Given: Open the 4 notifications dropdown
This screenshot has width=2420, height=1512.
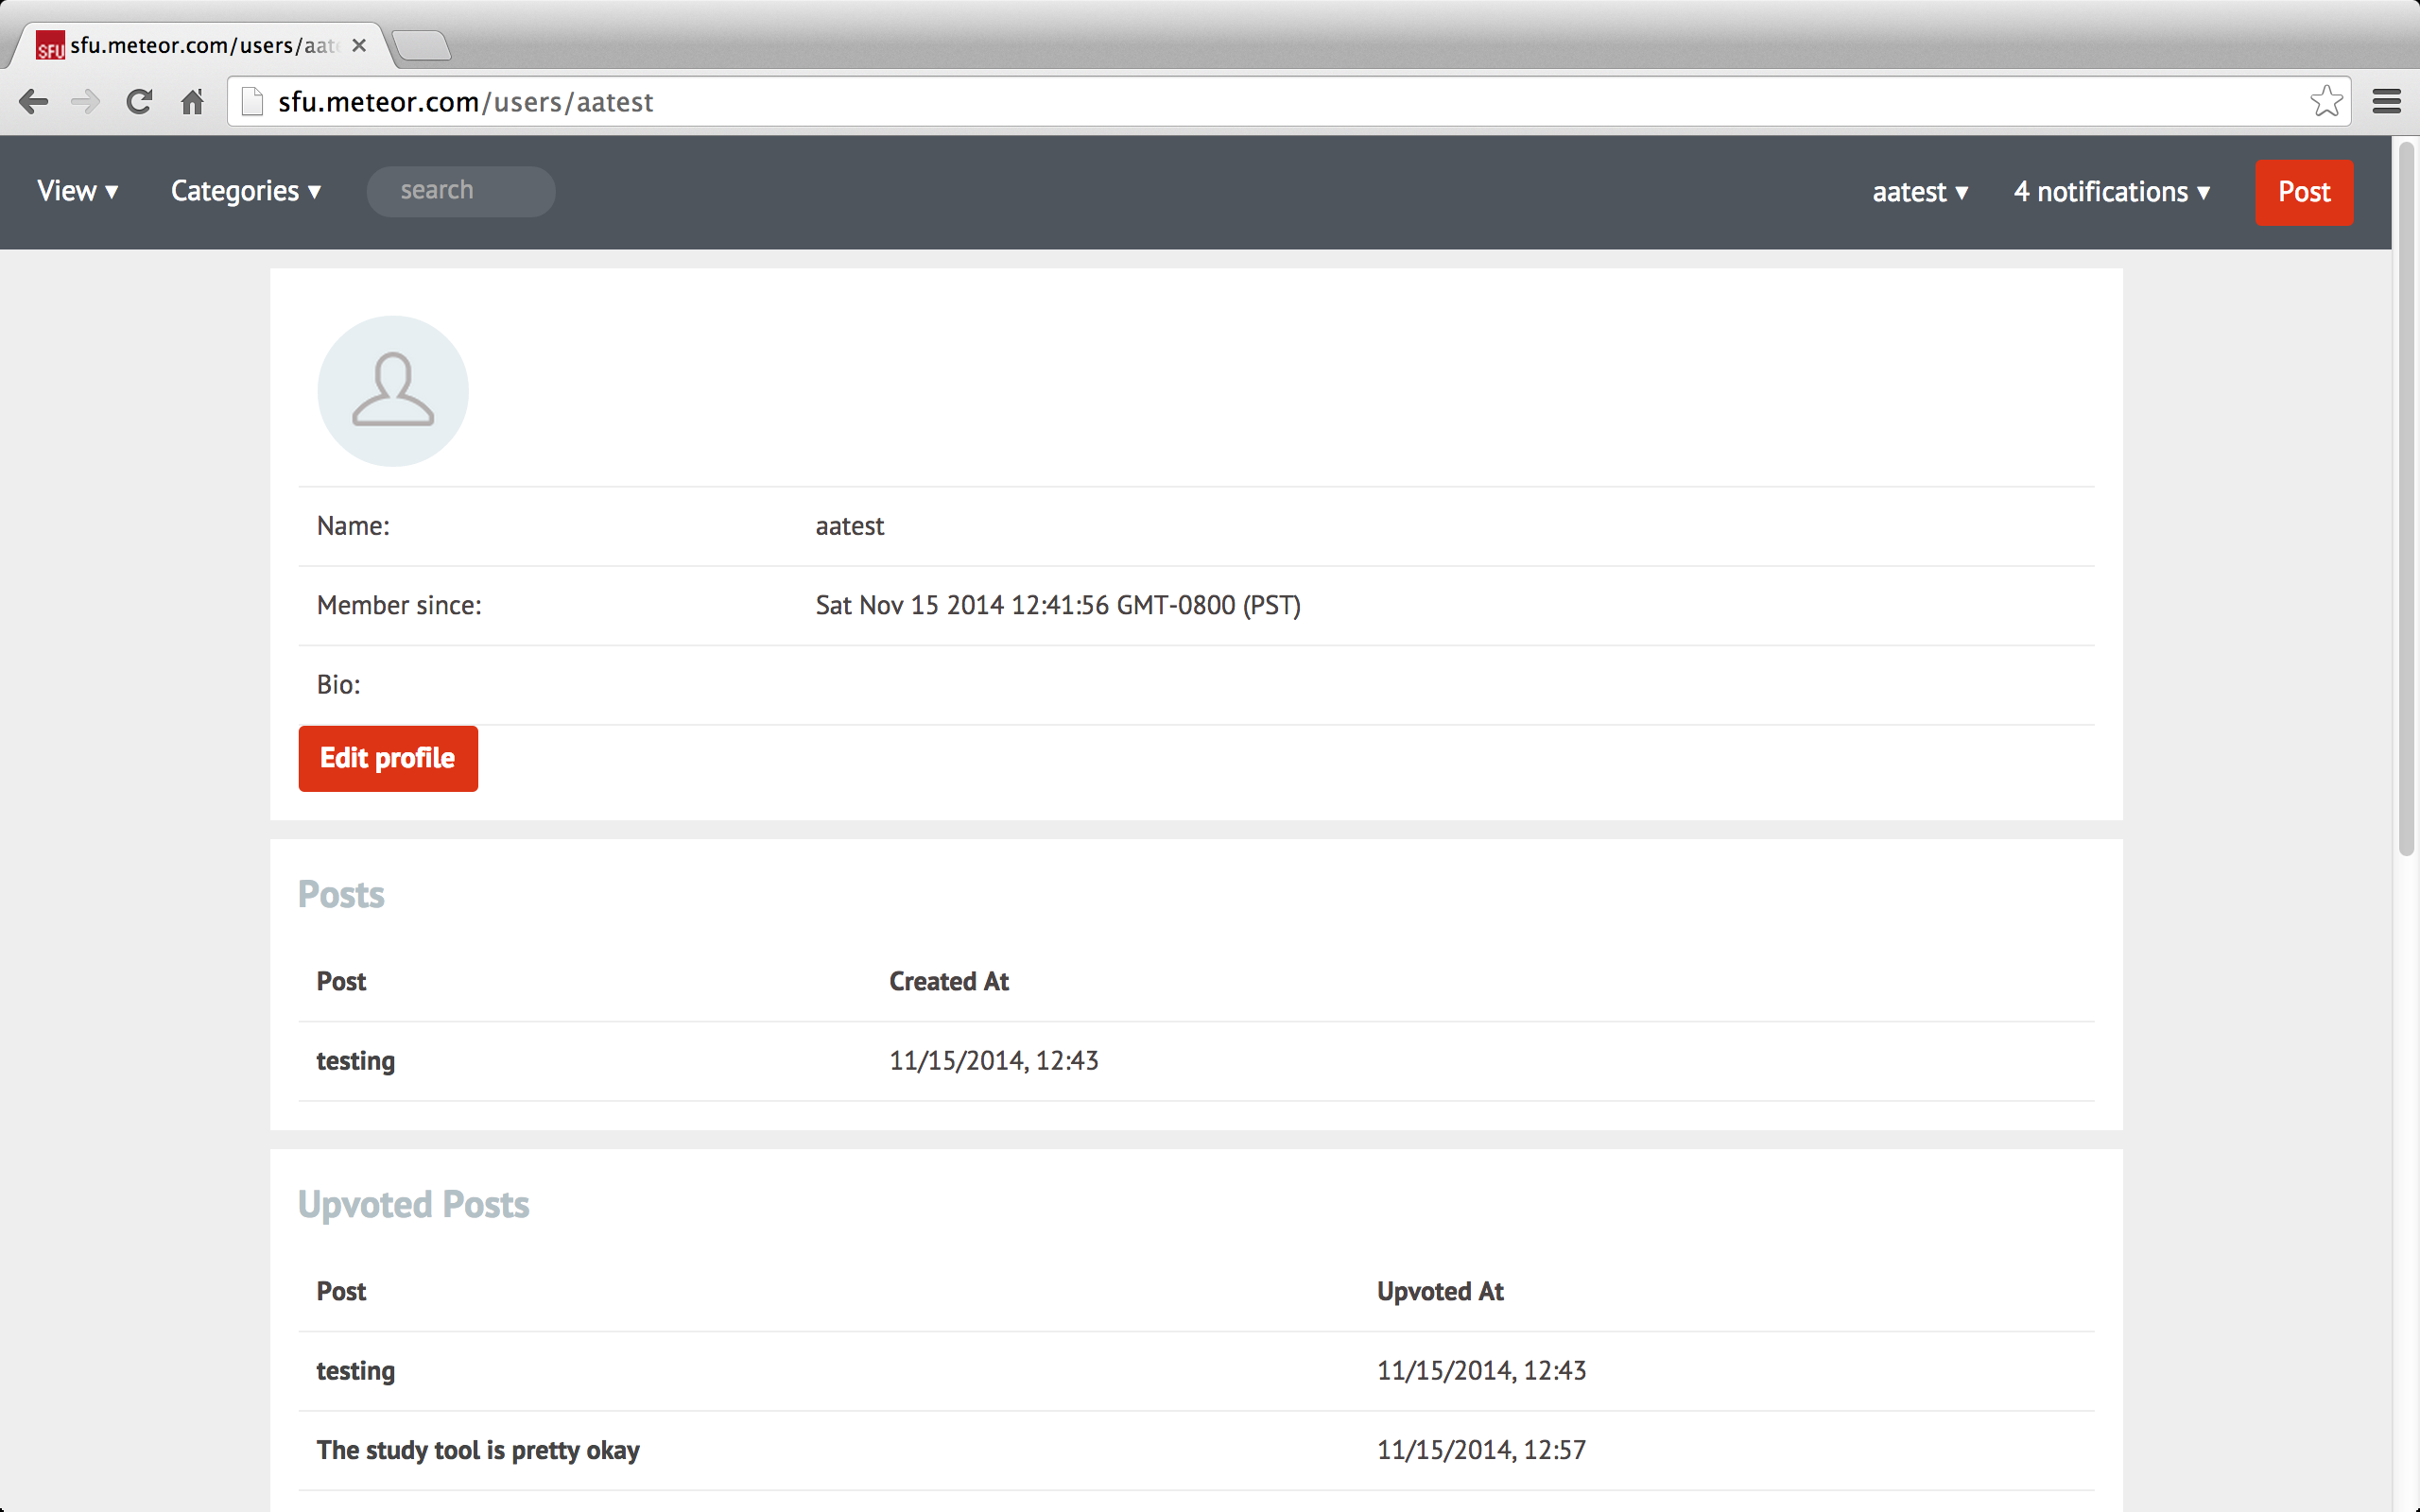Looking at the screenshot, I should pyautogui.click(x=2112, y=192).
